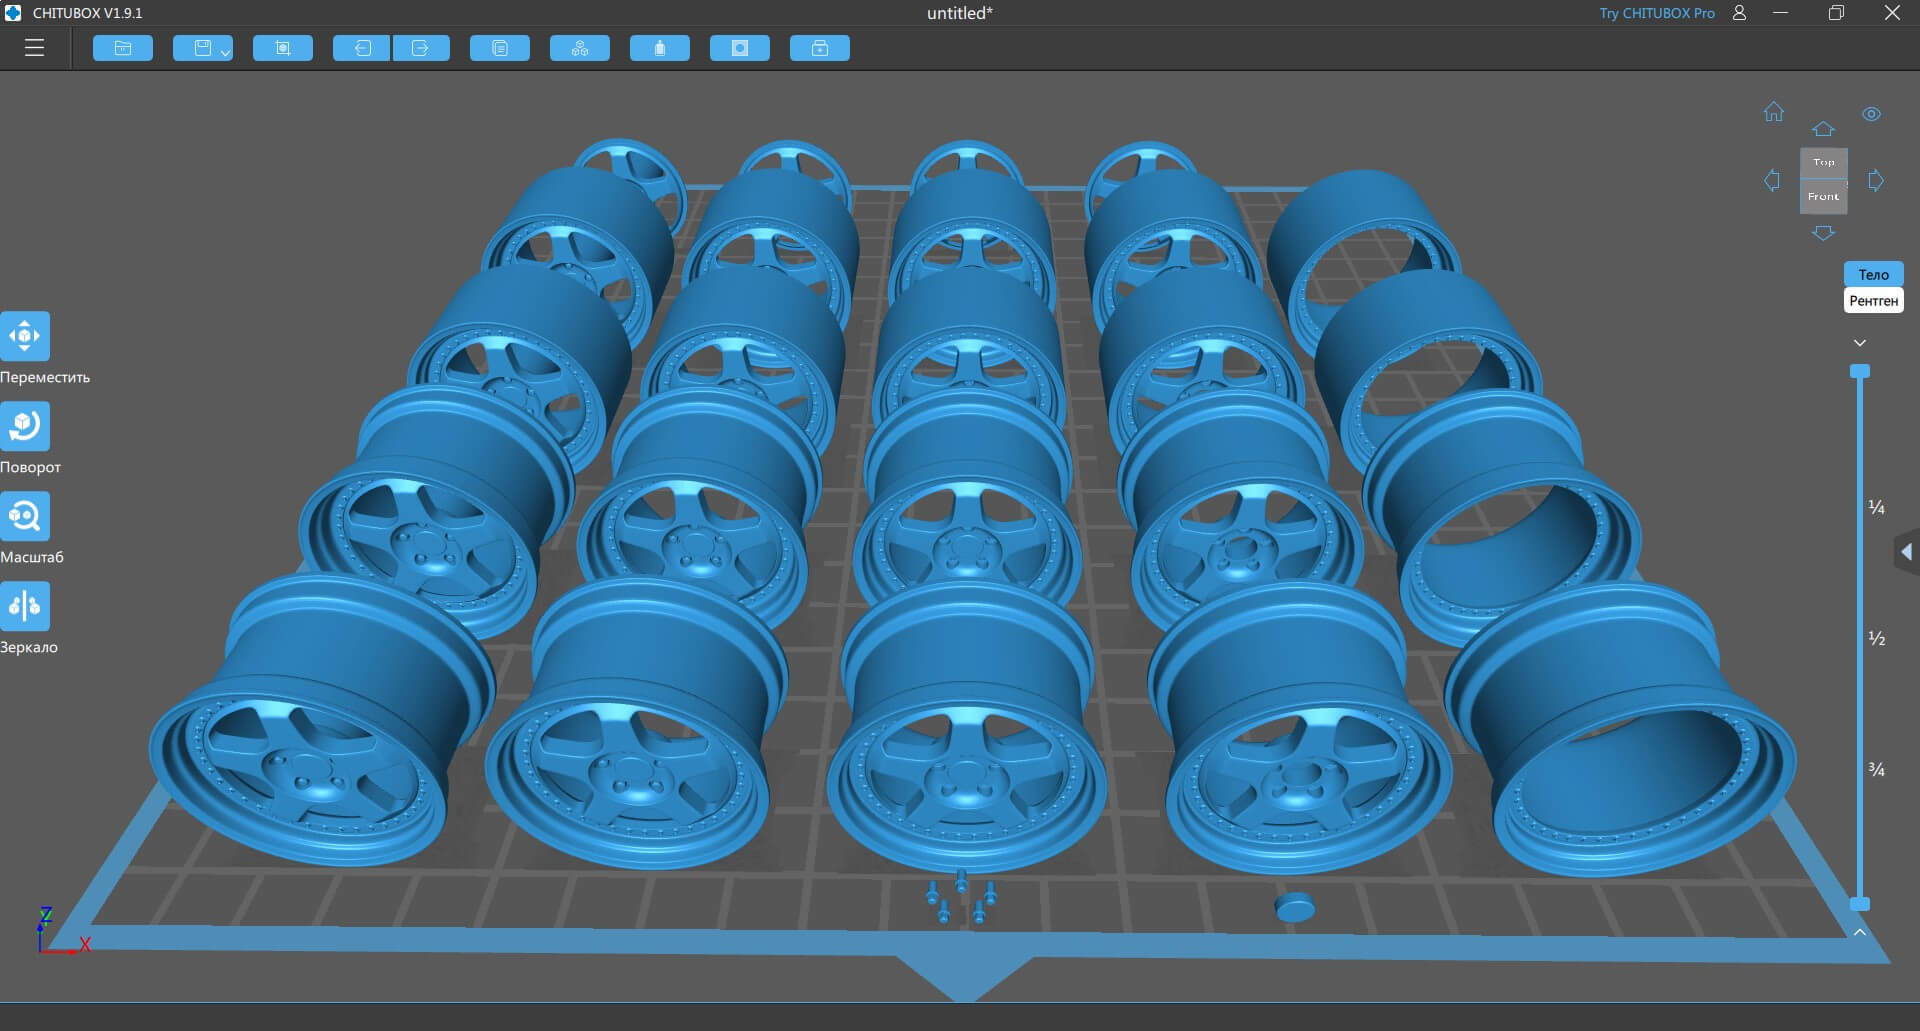
Task: Switch to Тело (solid) view mode
Action: click(1873, 275)
